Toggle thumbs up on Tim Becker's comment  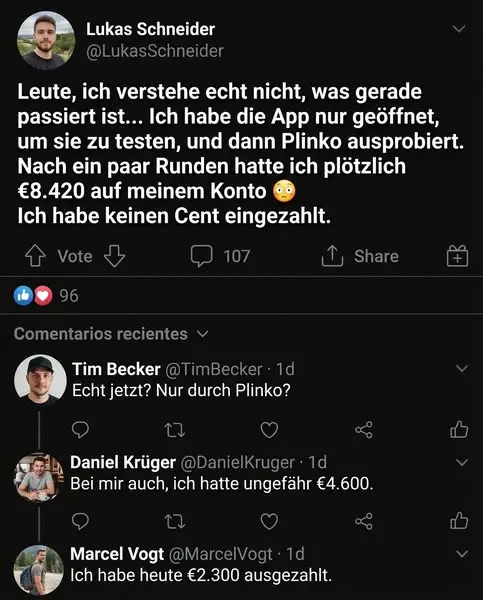pyautogui.click(x=459, y=429)
